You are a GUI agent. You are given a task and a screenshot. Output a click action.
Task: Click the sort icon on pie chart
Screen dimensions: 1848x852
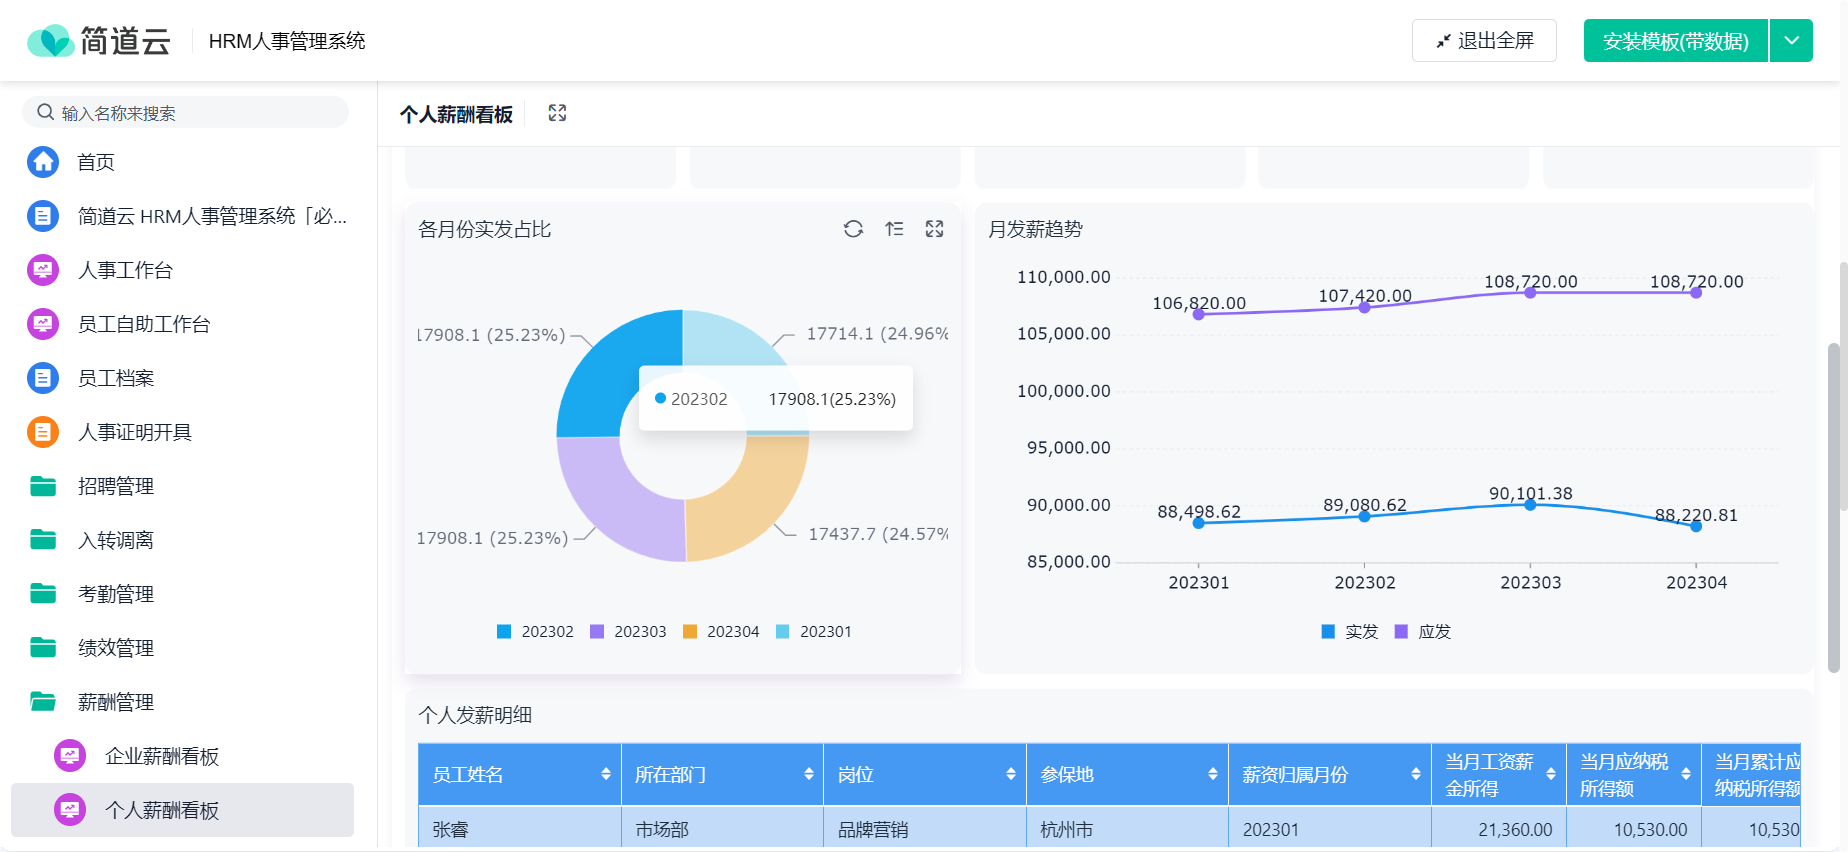click(x=894, y=229)
